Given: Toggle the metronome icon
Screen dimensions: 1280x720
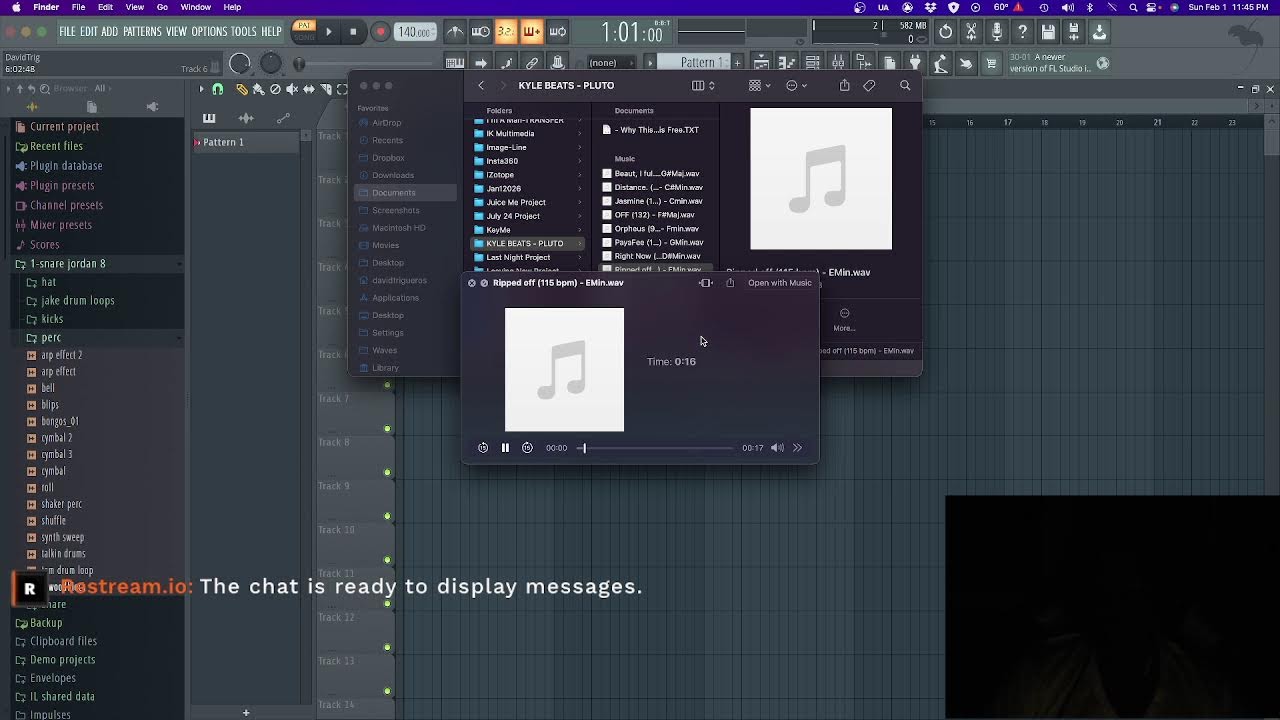Looking at the screenshot, I should [455, 32].
